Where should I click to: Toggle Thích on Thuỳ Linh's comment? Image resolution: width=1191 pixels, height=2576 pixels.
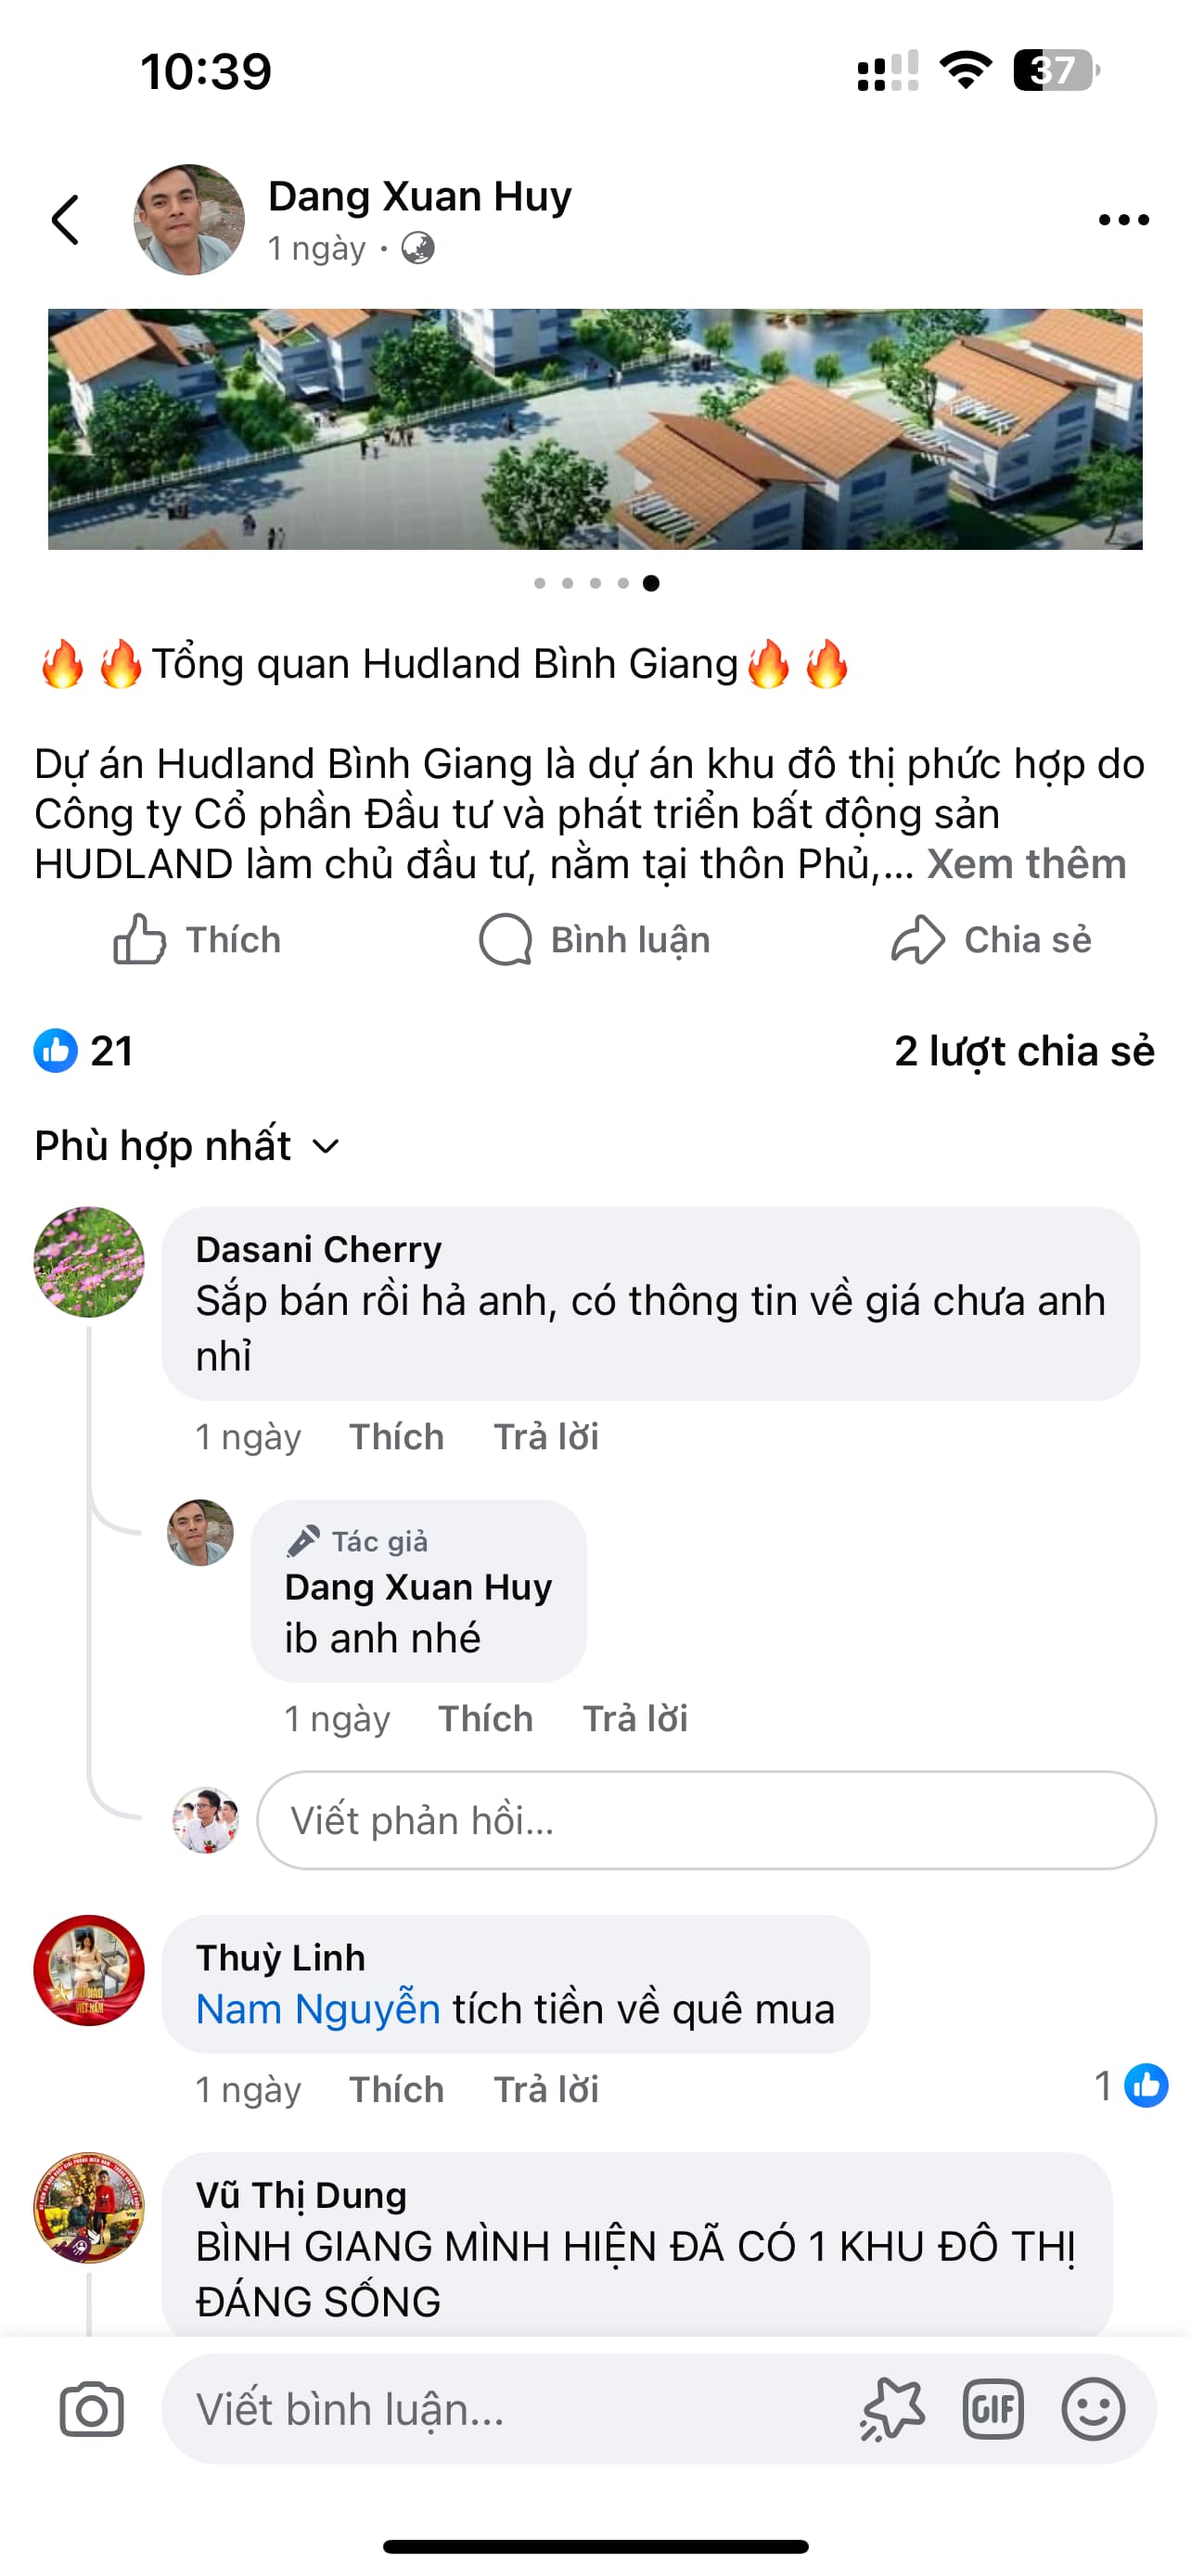[x=396, y=2090]
